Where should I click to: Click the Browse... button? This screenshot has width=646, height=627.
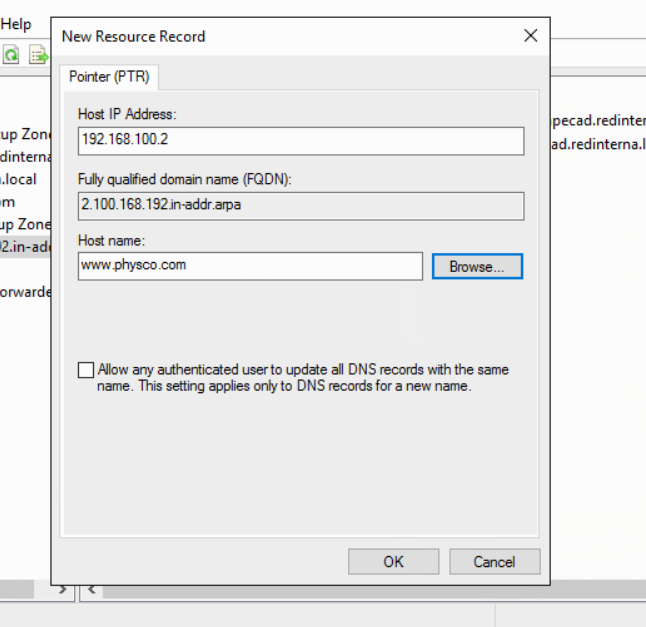[477, 266]
